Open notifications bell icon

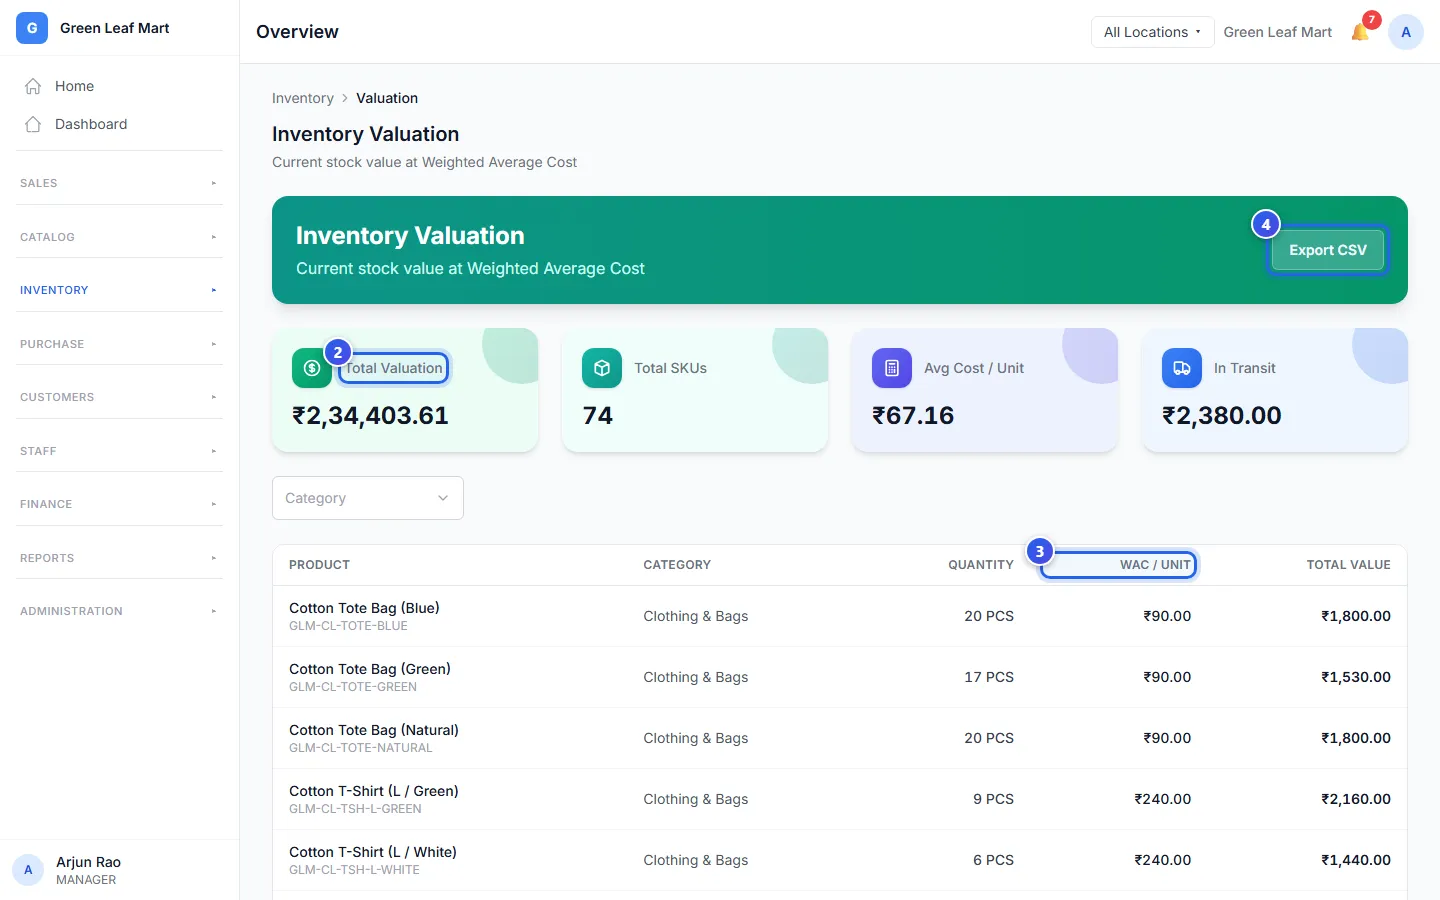(1360, 32)
